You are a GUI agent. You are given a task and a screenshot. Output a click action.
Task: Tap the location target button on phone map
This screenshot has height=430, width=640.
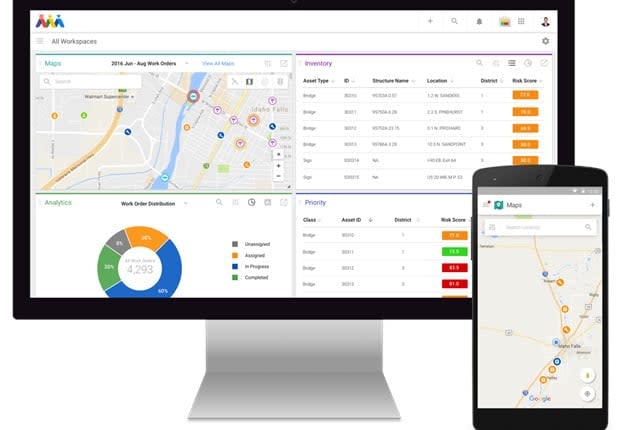coord(587,393)
